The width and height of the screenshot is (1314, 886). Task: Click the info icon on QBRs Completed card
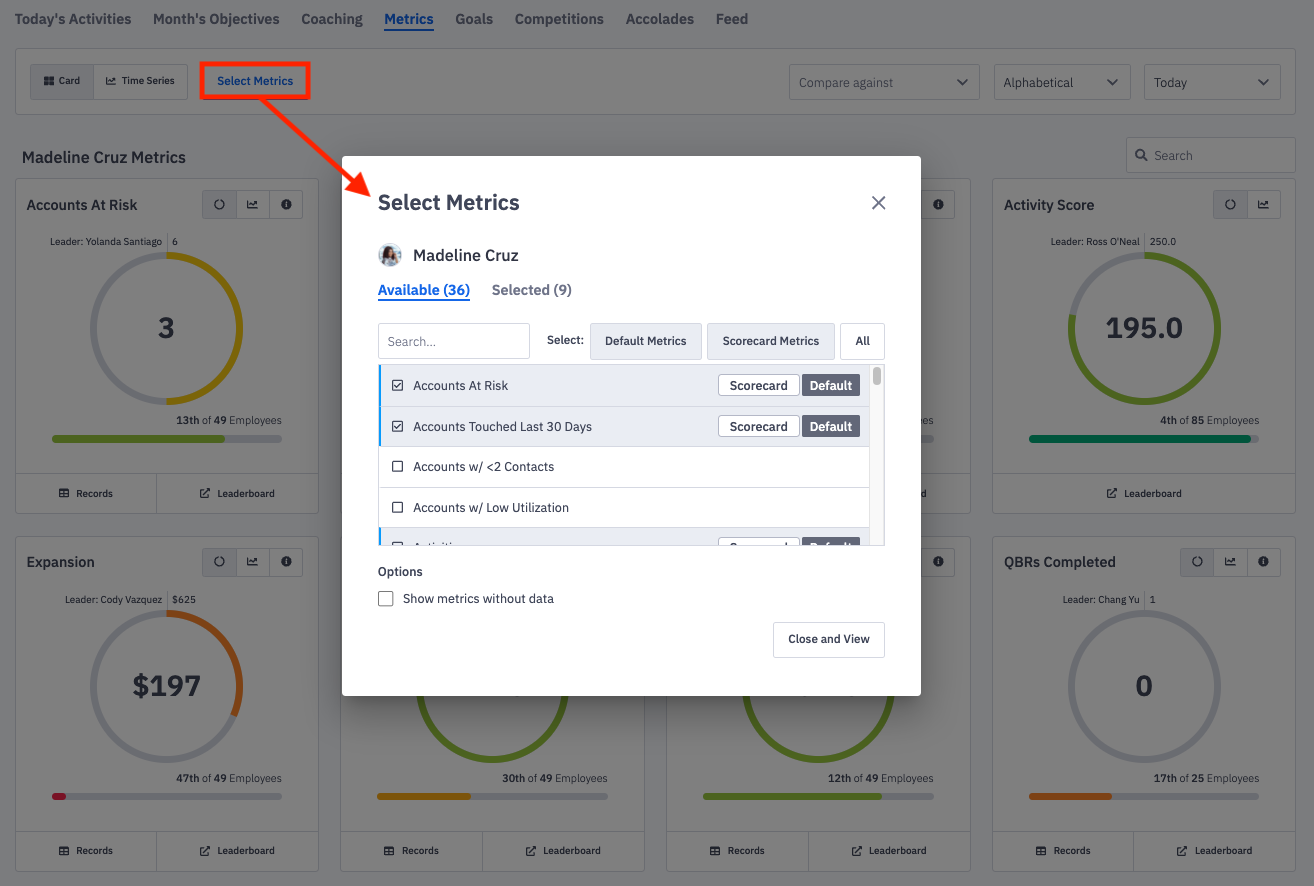[1263, 562]
